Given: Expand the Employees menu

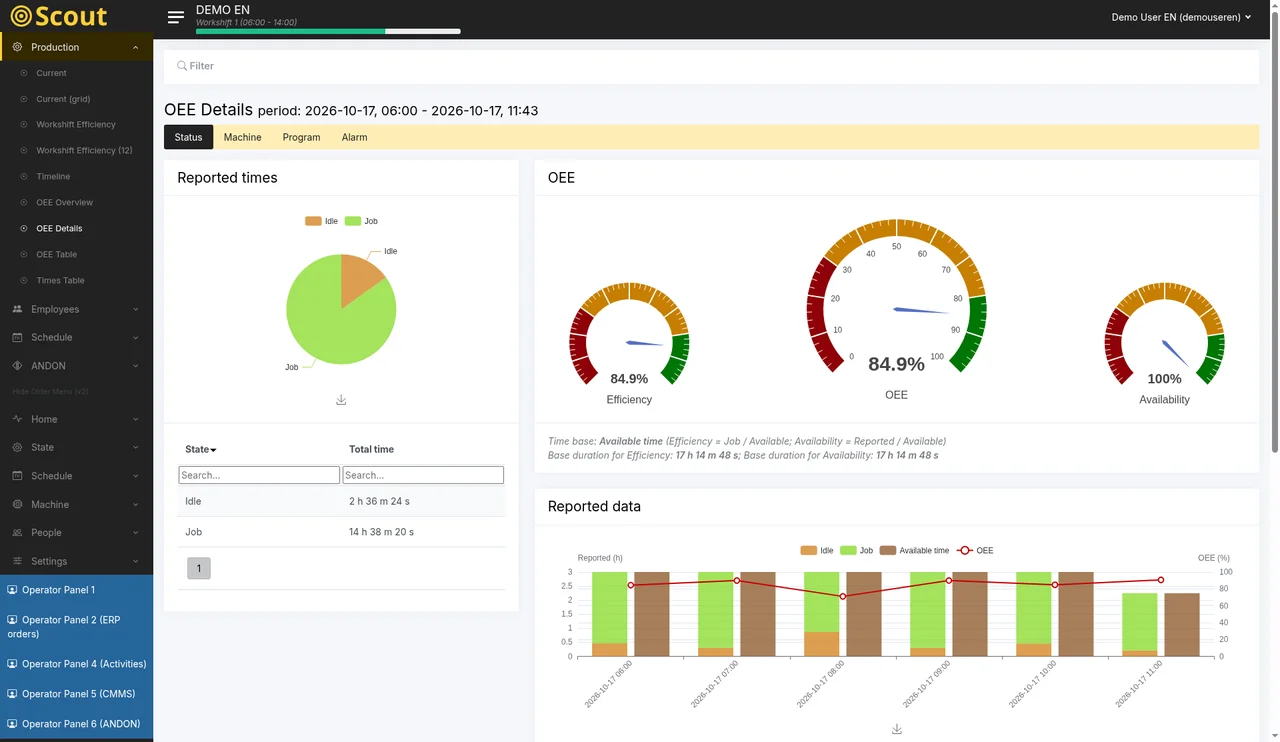Looking at the screenshot, I should pyautogui.click(x=135, y=309).
